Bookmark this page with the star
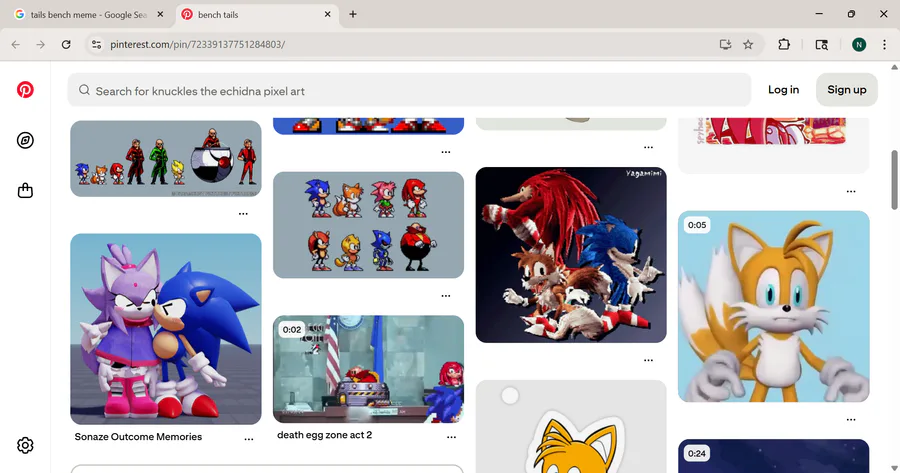Screen dimensions: 900x473 [x=748, y=44]
